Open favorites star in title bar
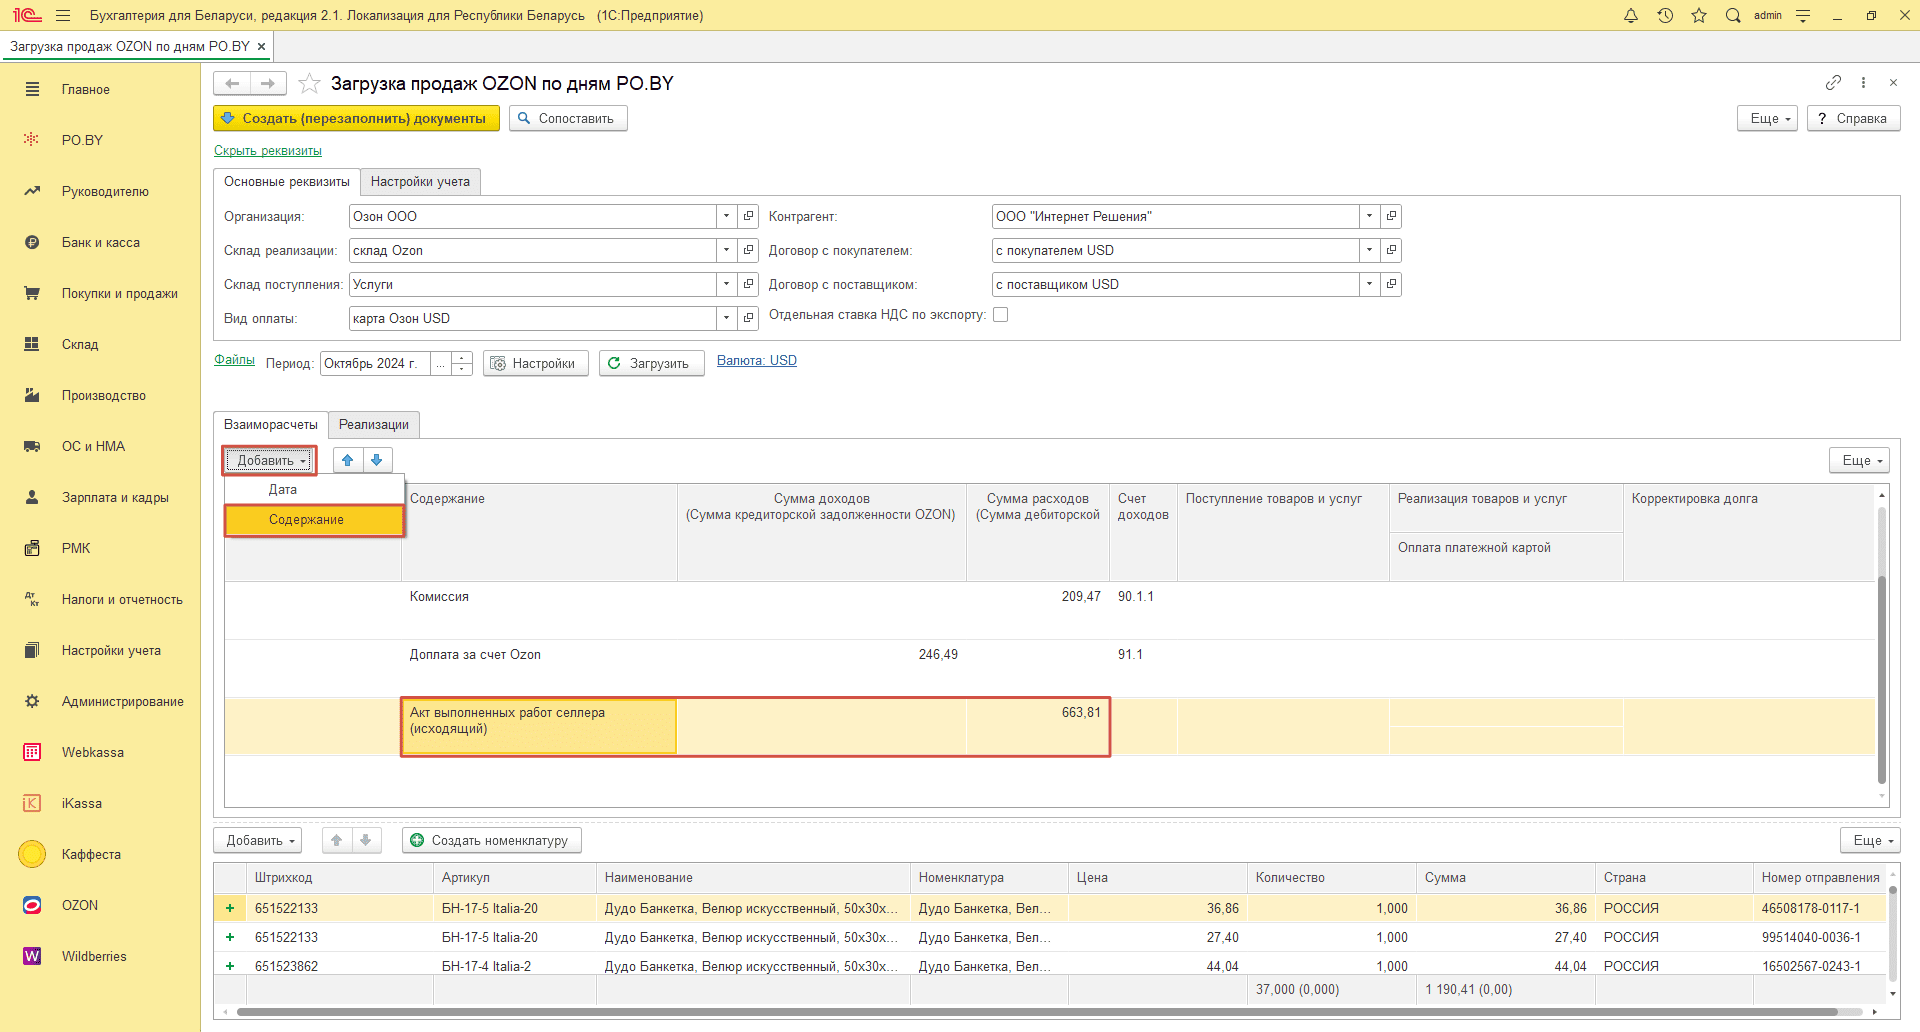Viewport: 1920px width, 1032px height. point(1699,15)
